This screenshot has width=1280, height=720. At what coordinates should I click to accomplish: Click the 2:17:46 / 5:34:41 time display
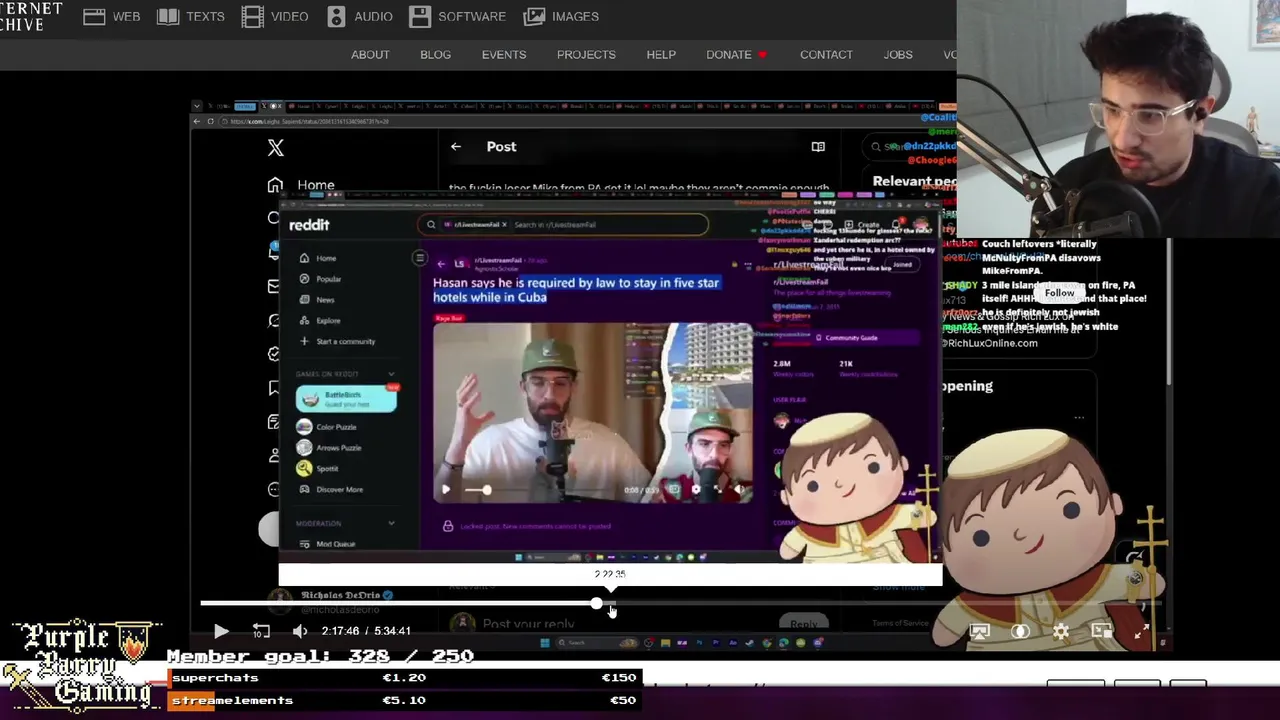(x=366, y=631)
